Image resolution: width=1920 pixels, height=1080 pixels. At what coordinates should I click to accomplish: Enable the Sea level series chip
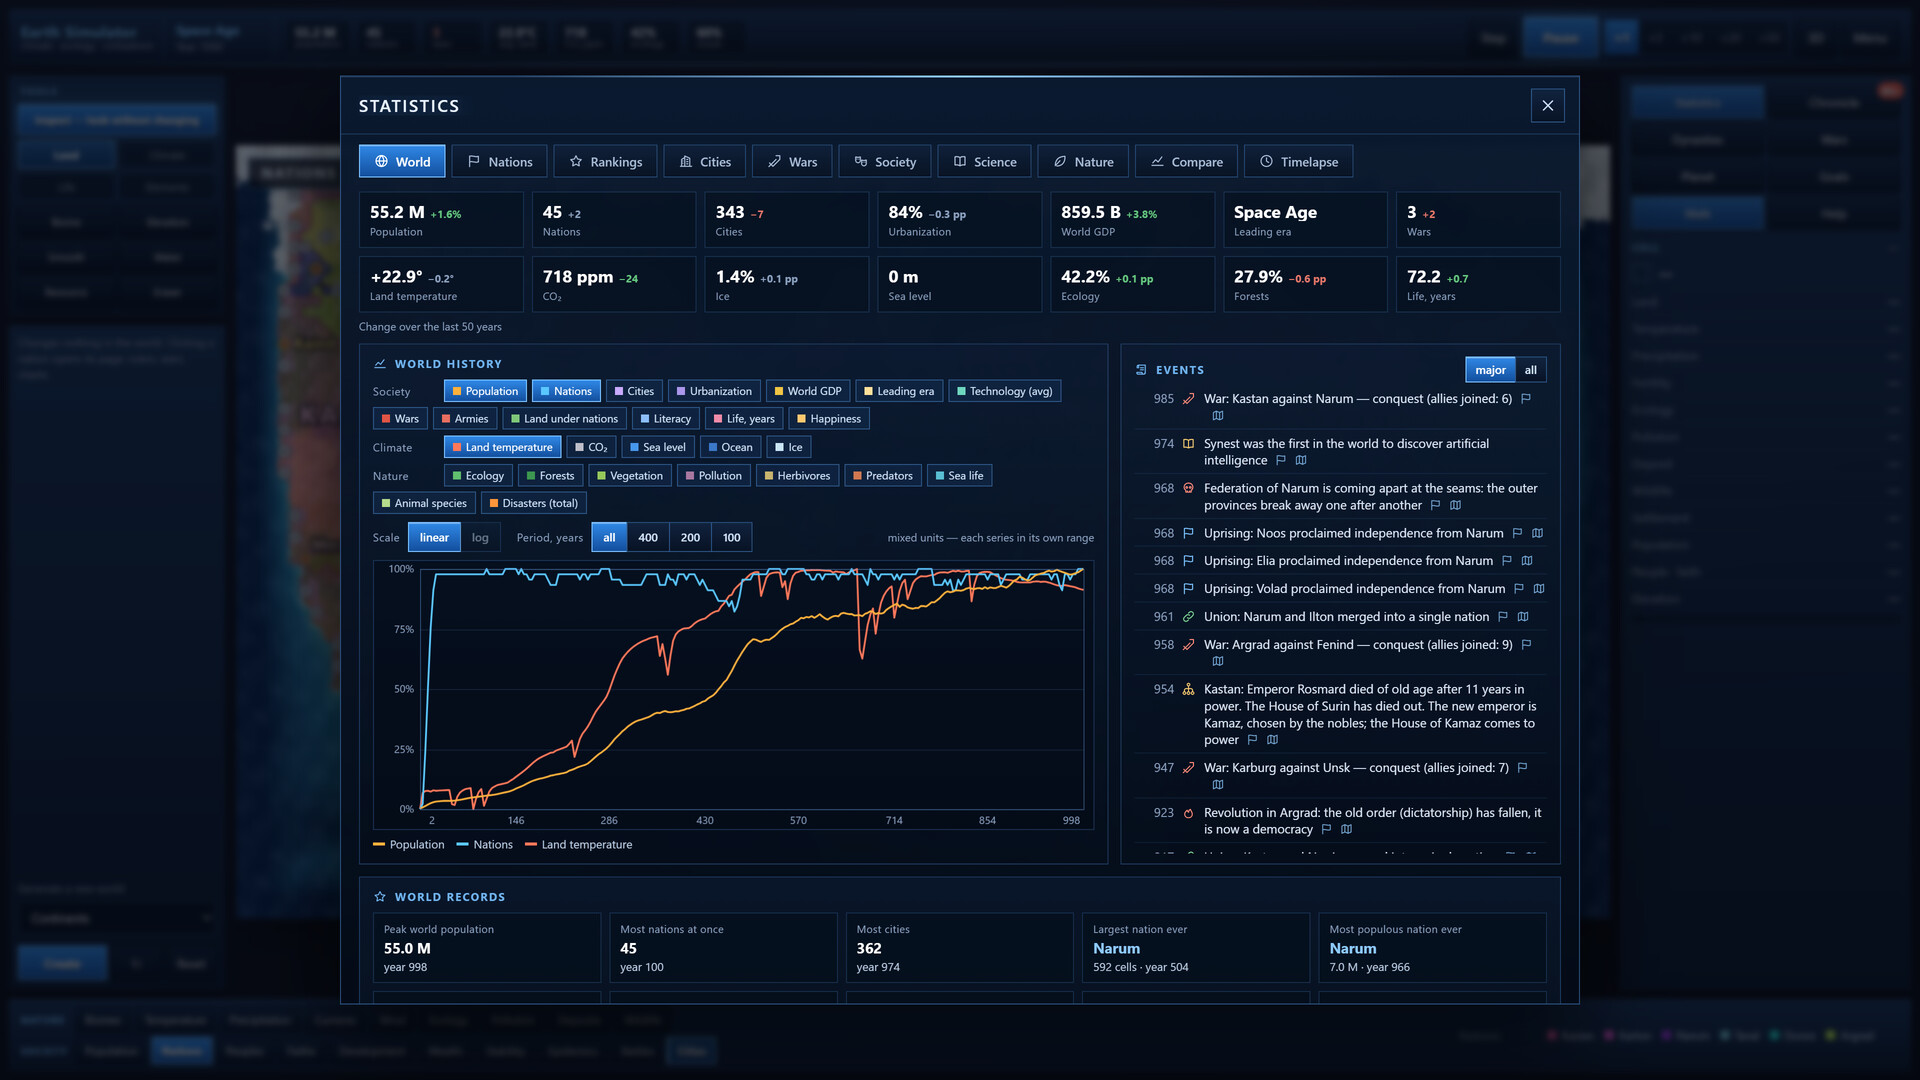click(x=658, y=447)
